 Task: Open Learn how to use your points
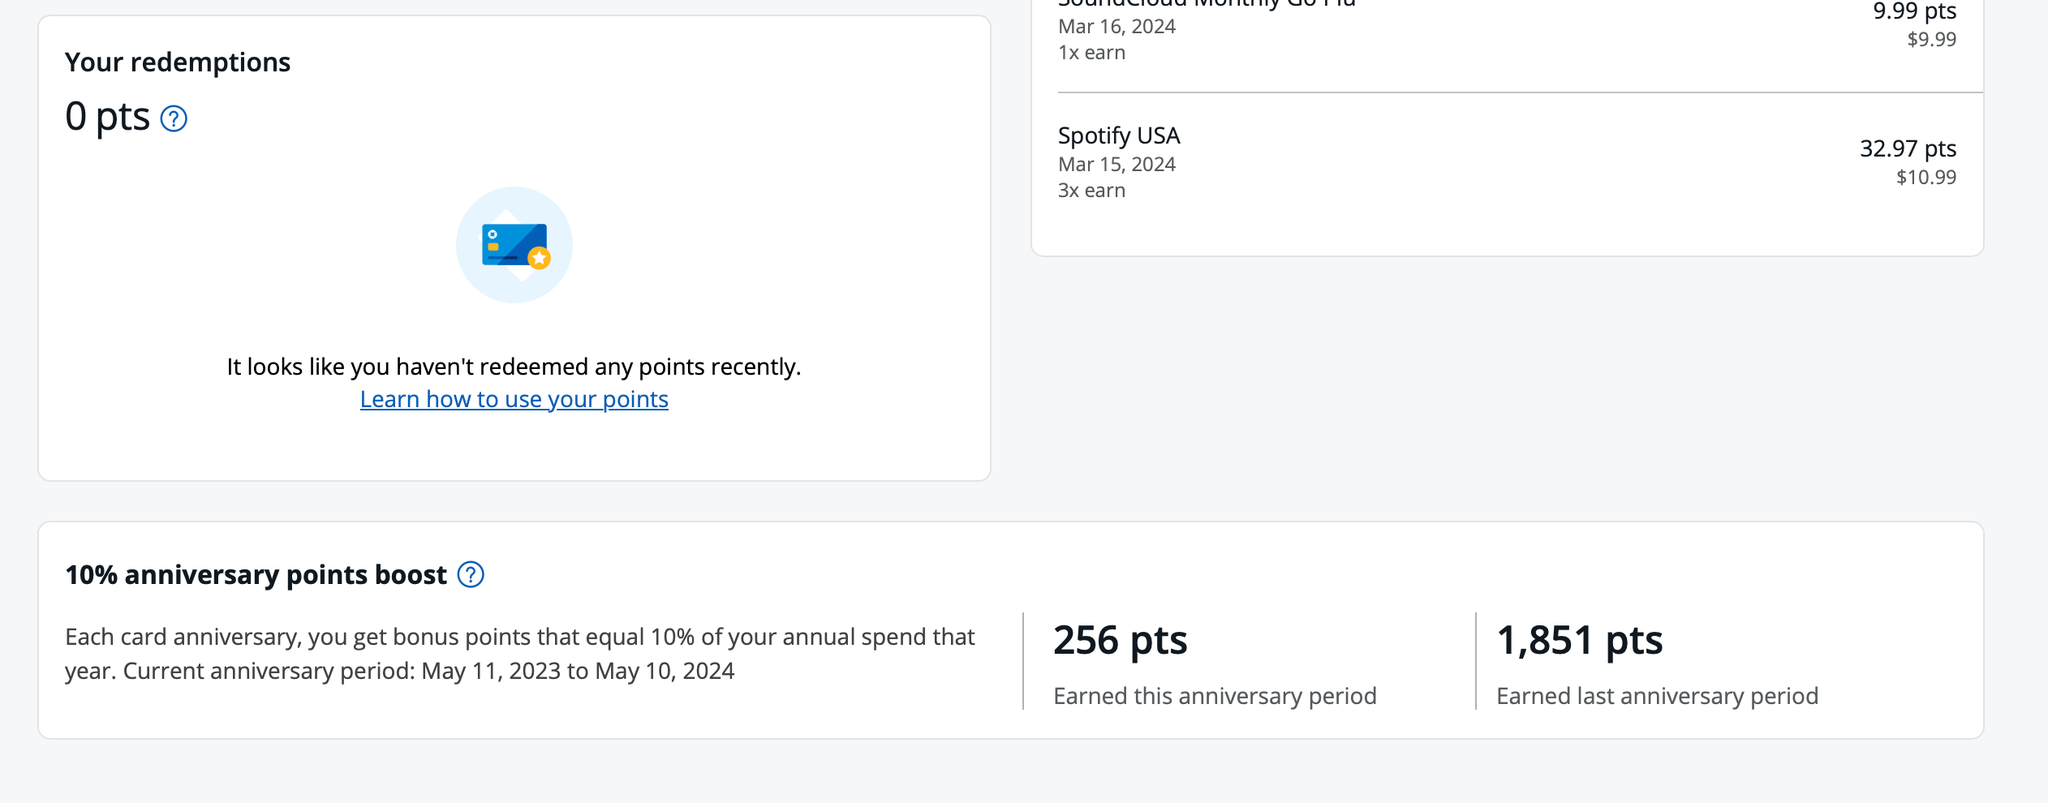point(513,399)
